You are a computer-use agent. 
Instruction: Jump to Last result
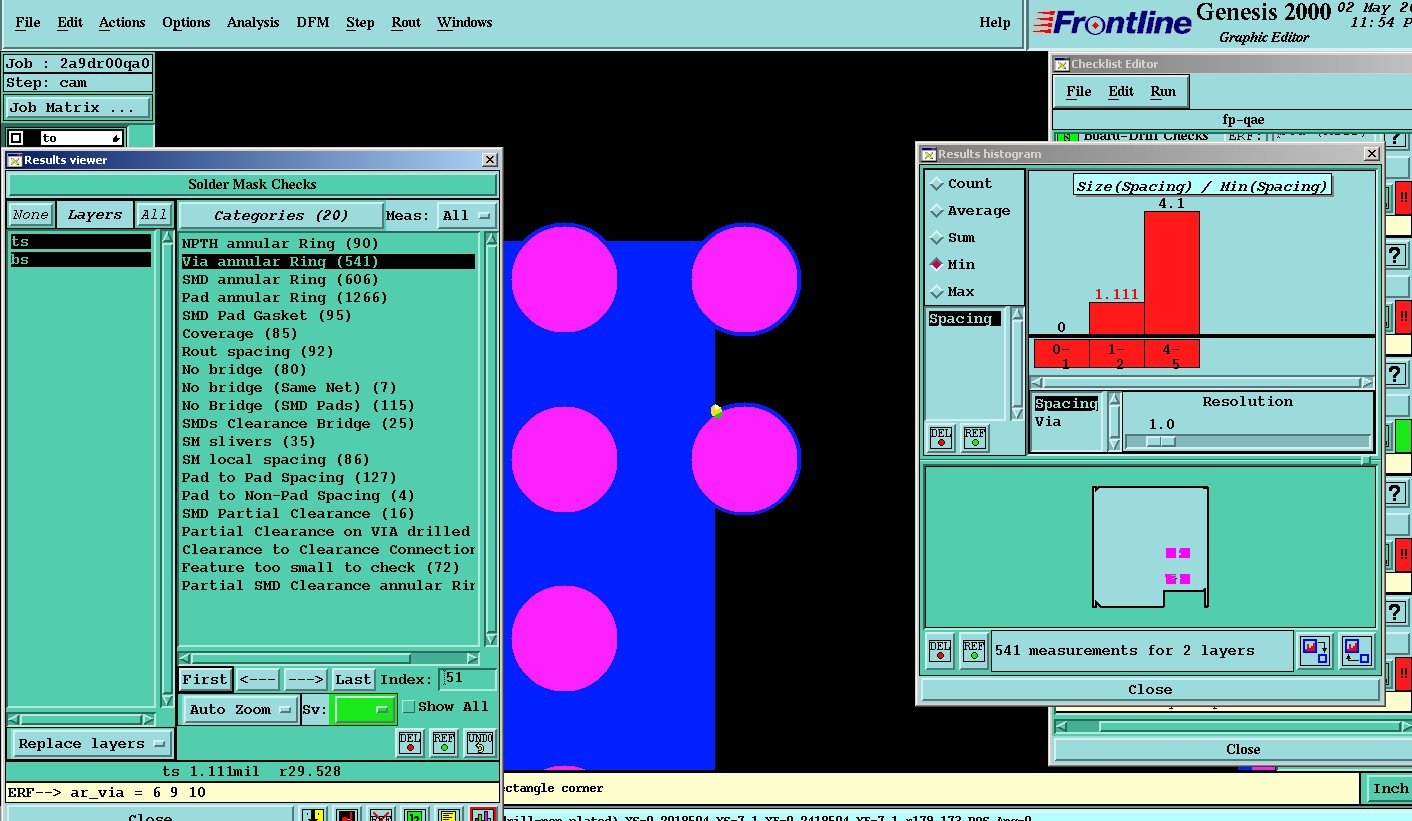pyautogui.click(x=353, y=680)
